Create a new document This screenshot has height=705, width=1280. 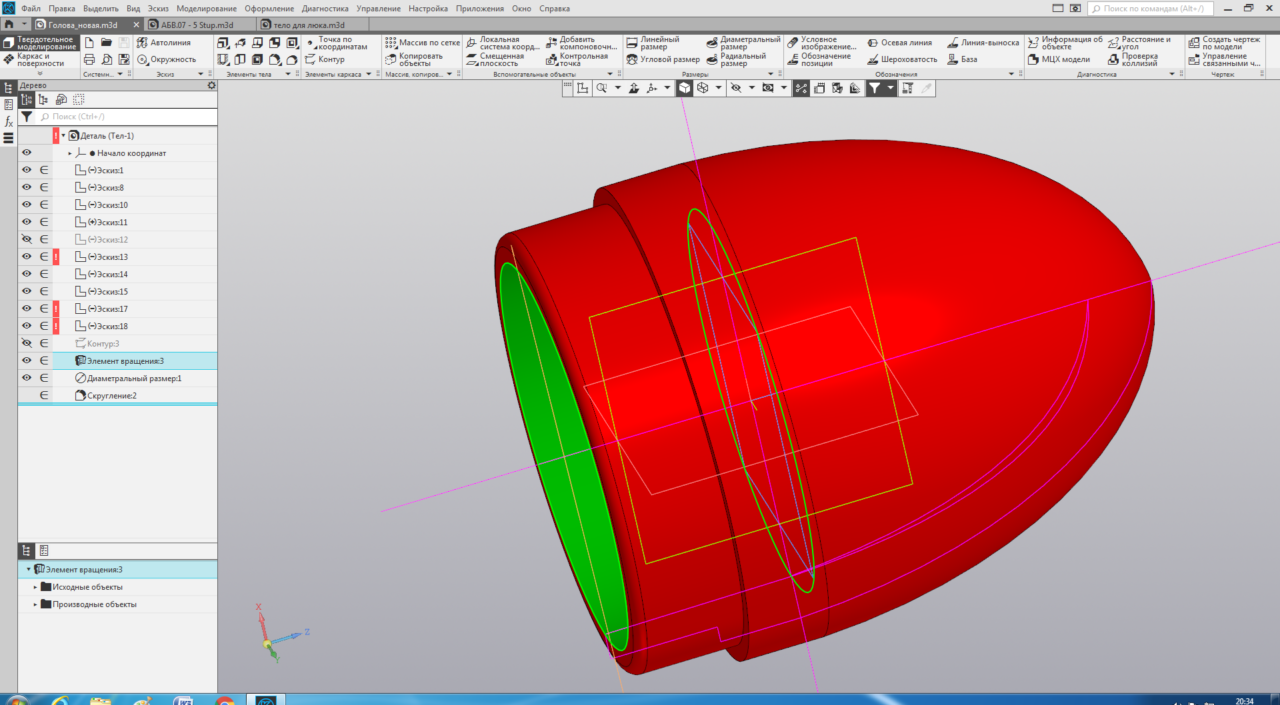click(x=90, y=43)
